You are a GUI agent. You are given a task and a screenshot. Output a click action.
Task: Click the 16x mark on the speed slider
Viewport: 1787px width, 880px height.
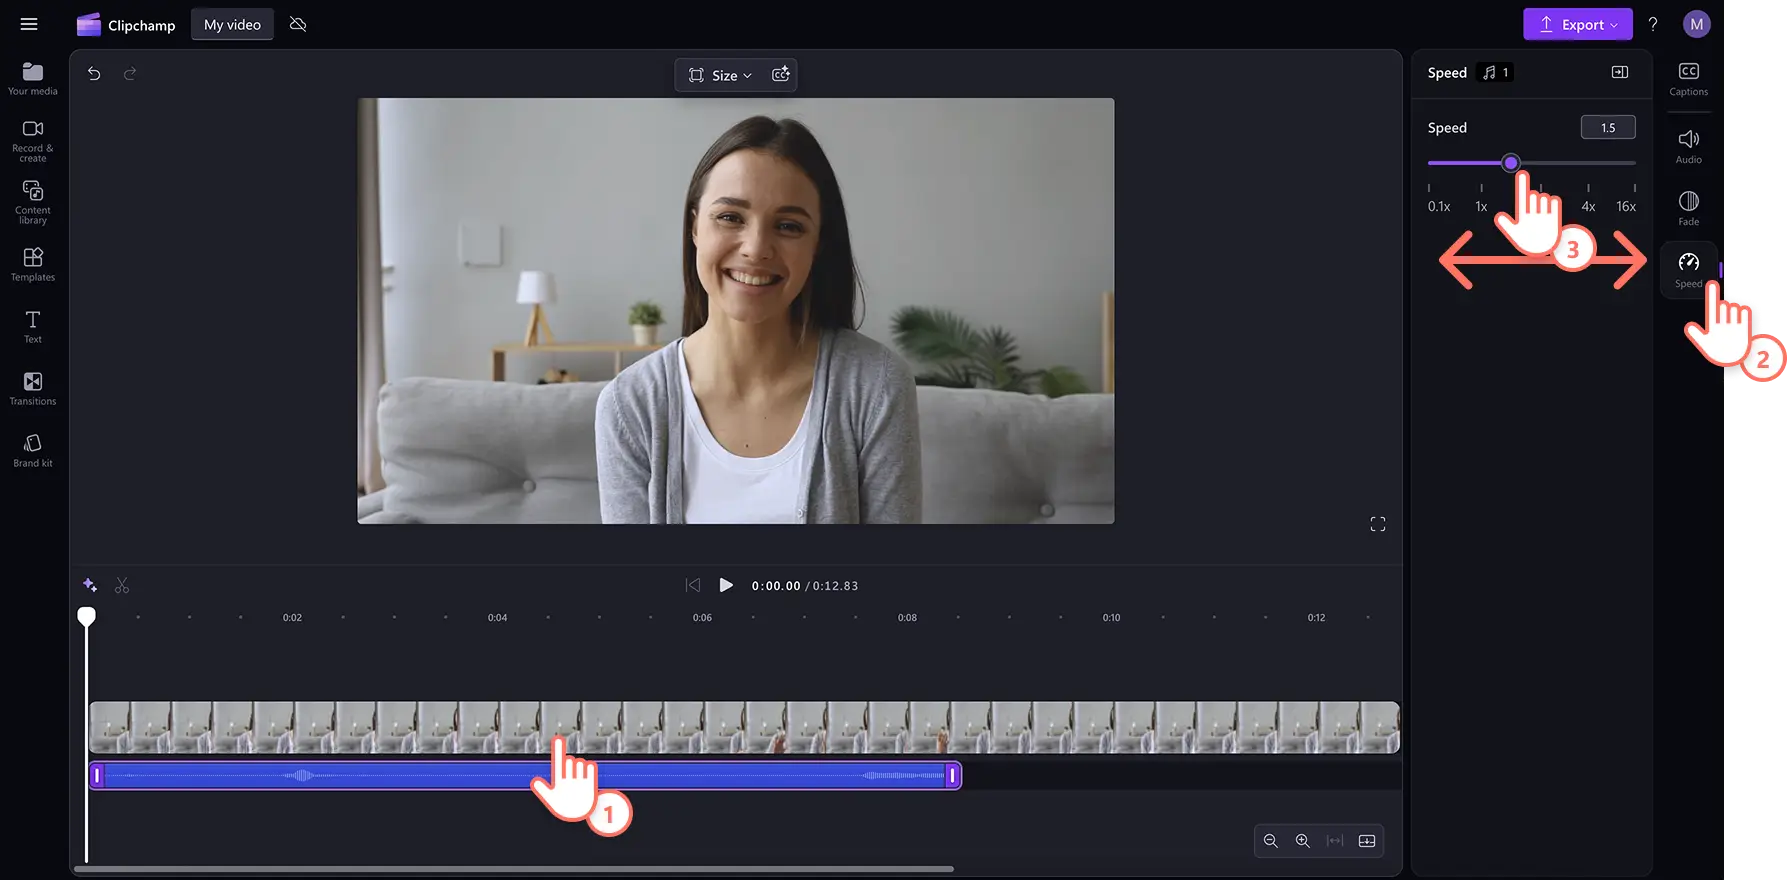[1626, 206]
